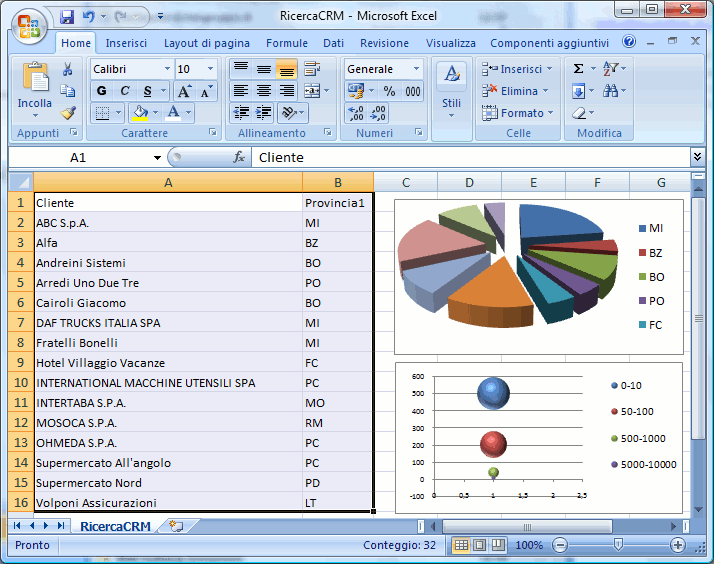
Task: Decrease font size with small A
Action: click(206, 91)
